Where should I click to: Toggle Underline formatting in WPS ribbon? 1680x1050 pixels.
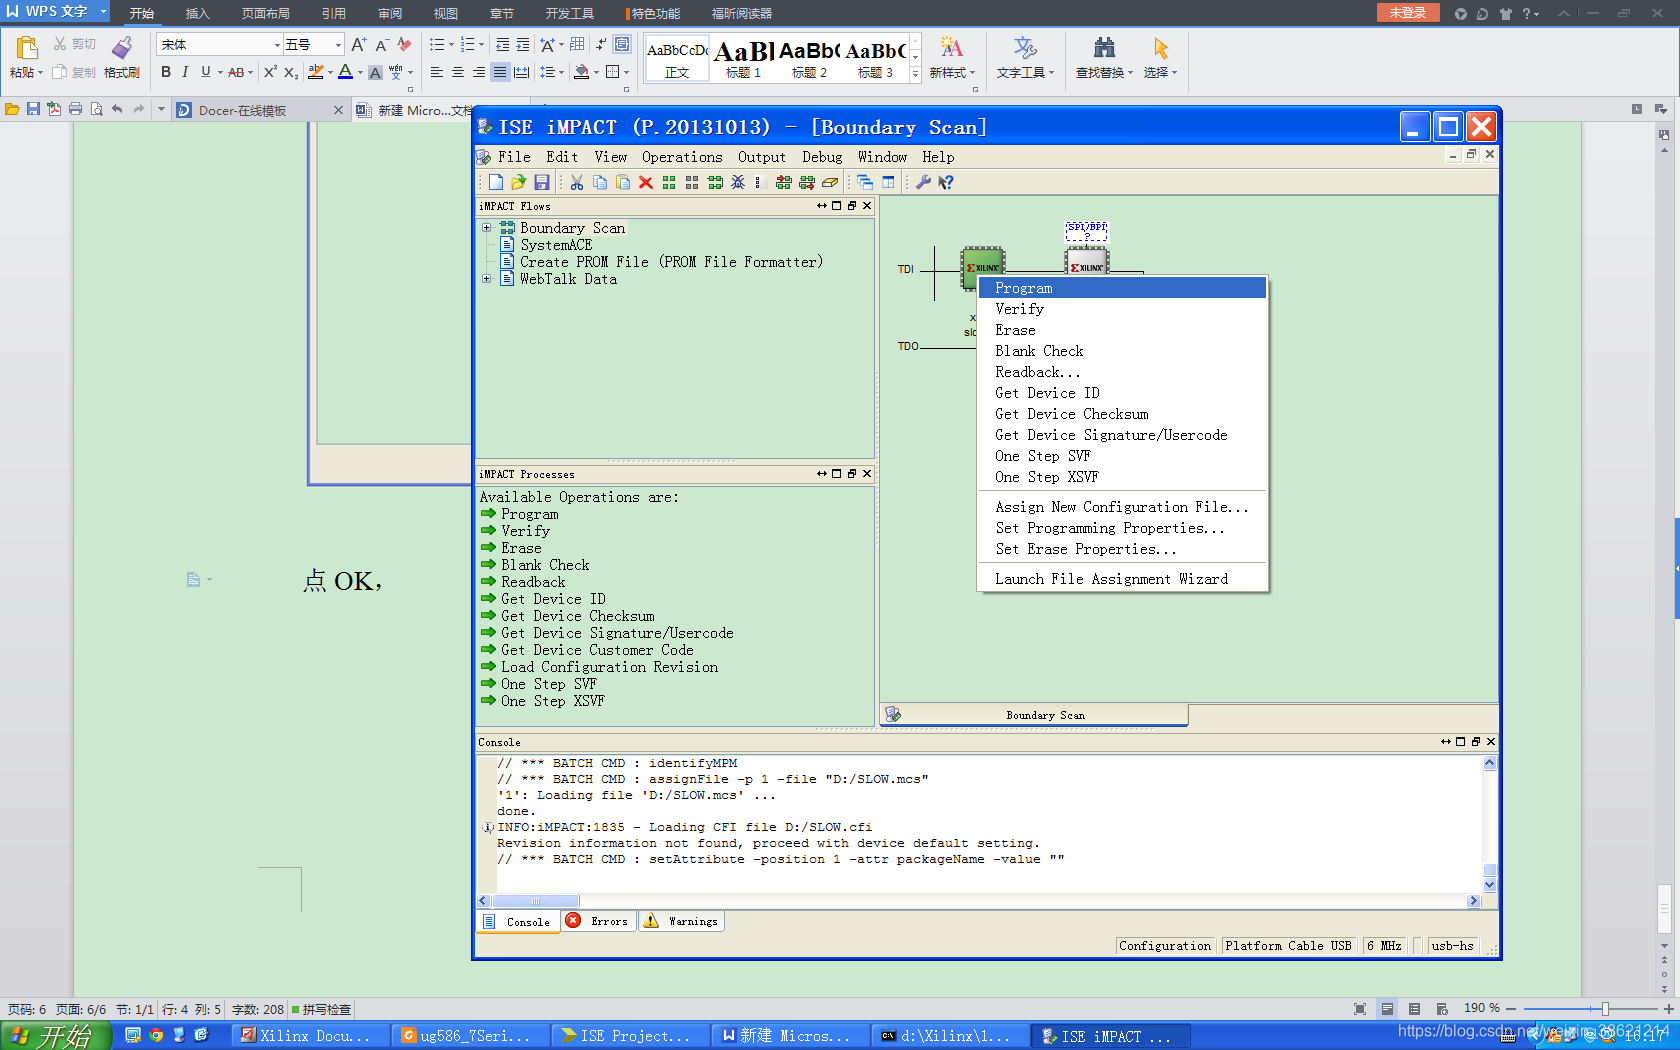click(x=206, y=72)
